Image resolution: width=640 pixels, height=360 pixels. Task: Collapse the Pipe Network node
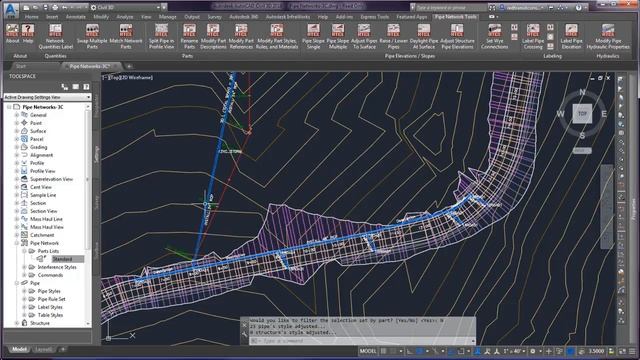[x=17, y=243]
